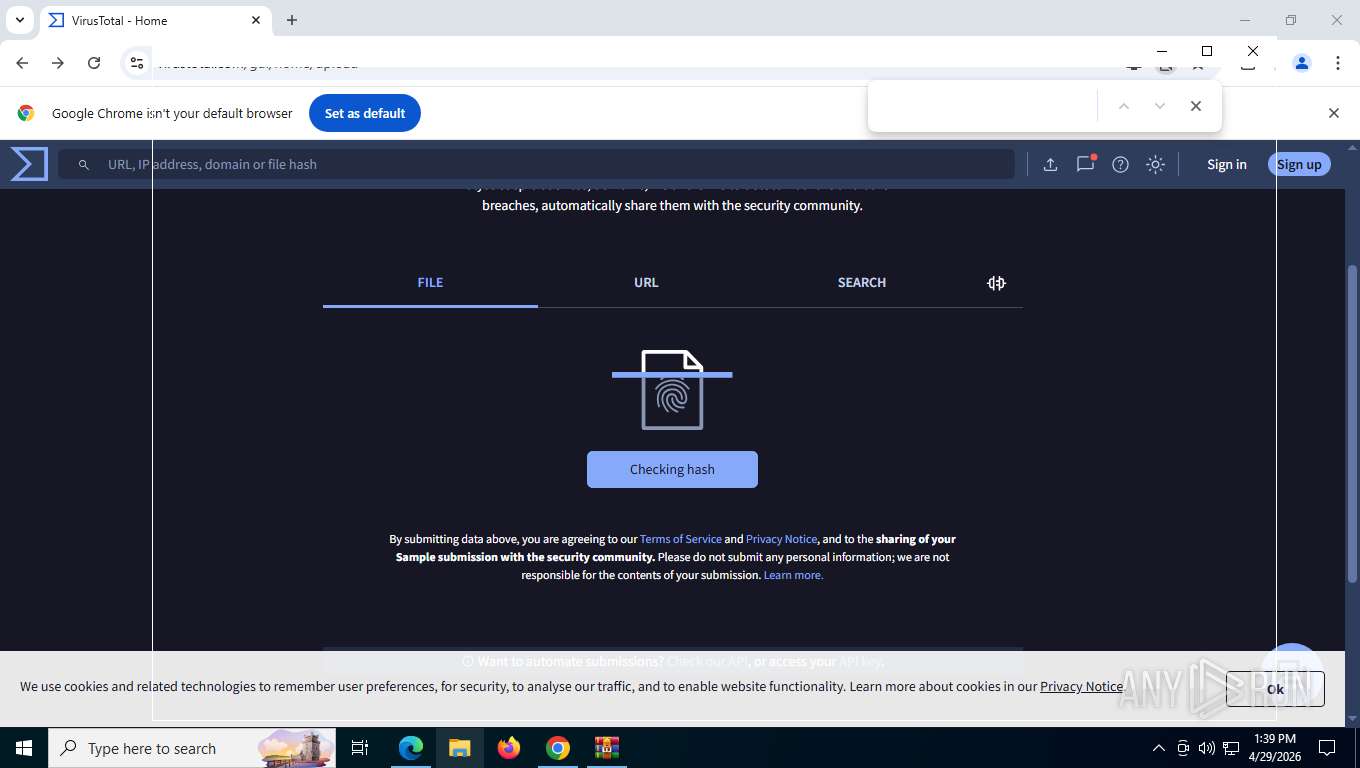Open the help question mark icon
The width and height of the screenshot is (1360, 768).
(x=1120, y=165)
